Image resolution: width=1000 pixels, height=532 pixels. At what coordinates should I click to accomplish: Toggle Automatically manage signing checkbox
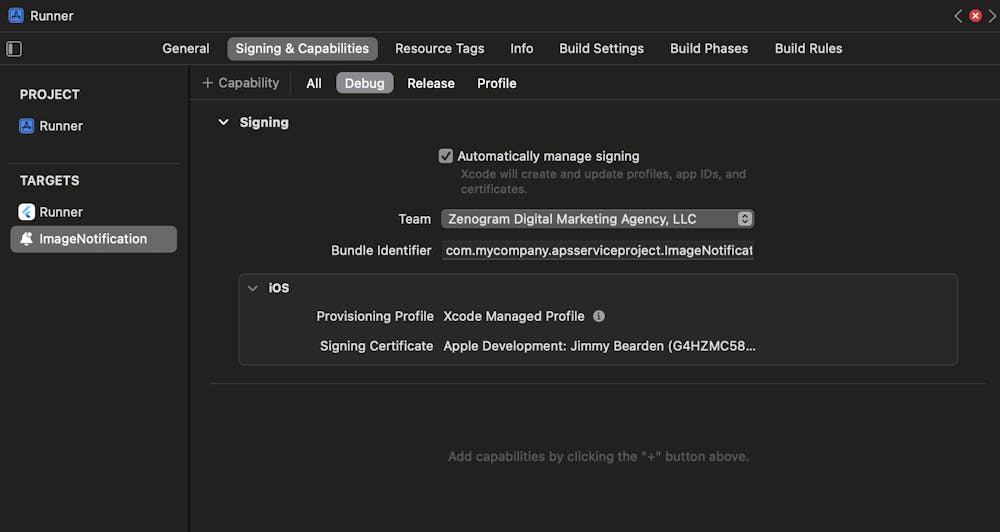point(446,156)
